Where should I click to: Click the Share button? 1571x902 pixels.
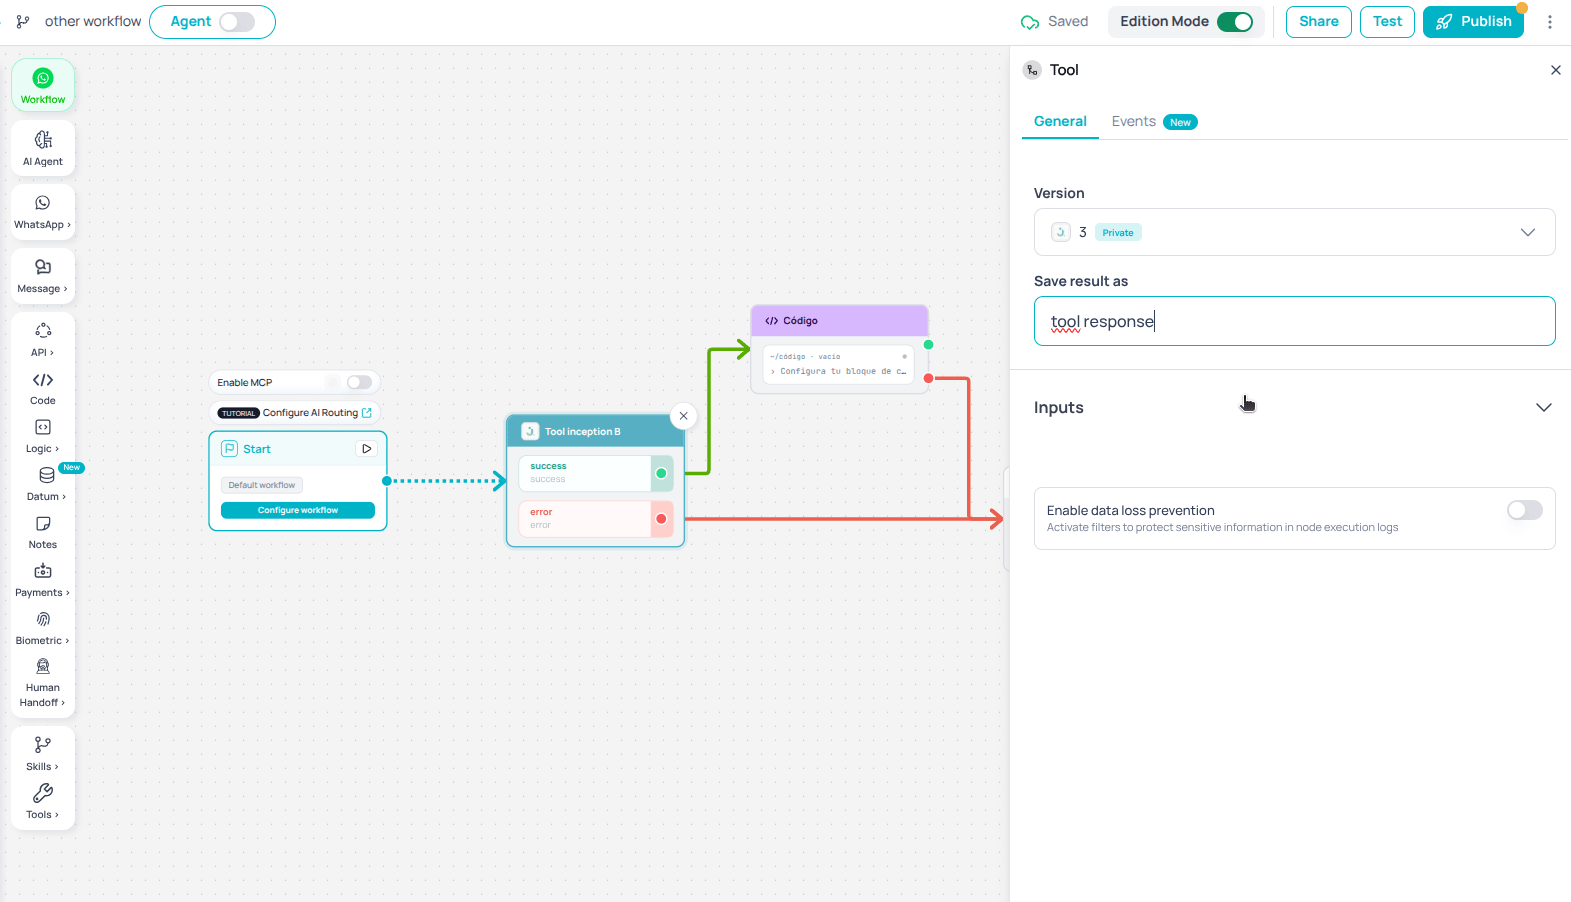[x=1319, y=22]
